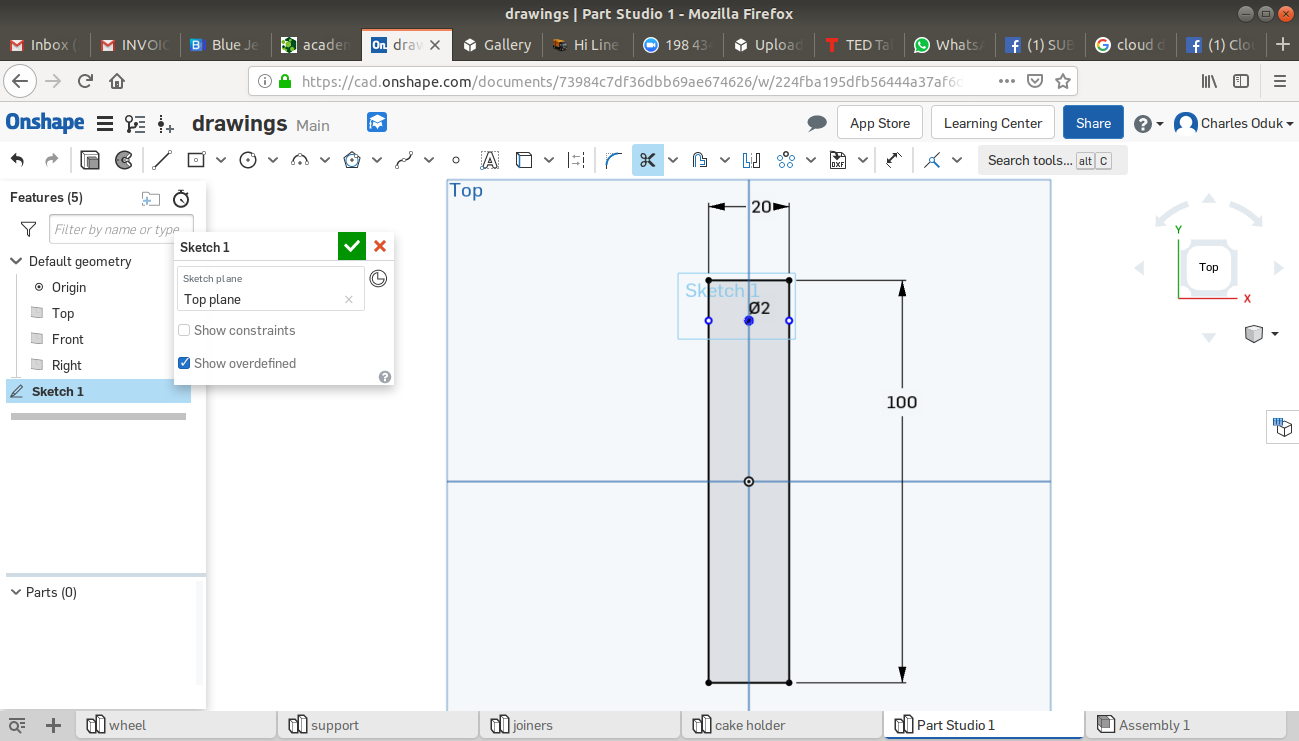Click the Filter by name field
Image resolution: width=1299 pixels, height=741 pixels.
pos(120,229)
